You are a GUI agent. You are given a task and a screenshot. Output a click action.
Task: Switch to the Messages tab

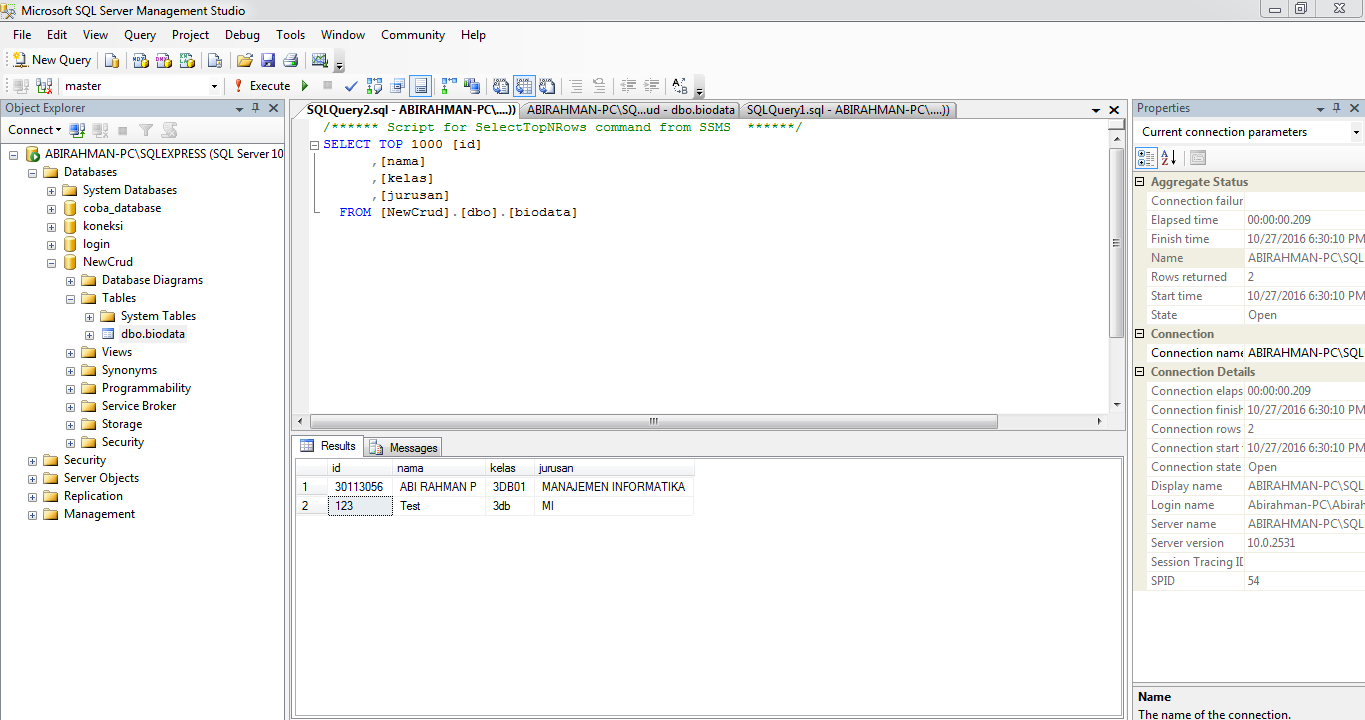[402, 447]
